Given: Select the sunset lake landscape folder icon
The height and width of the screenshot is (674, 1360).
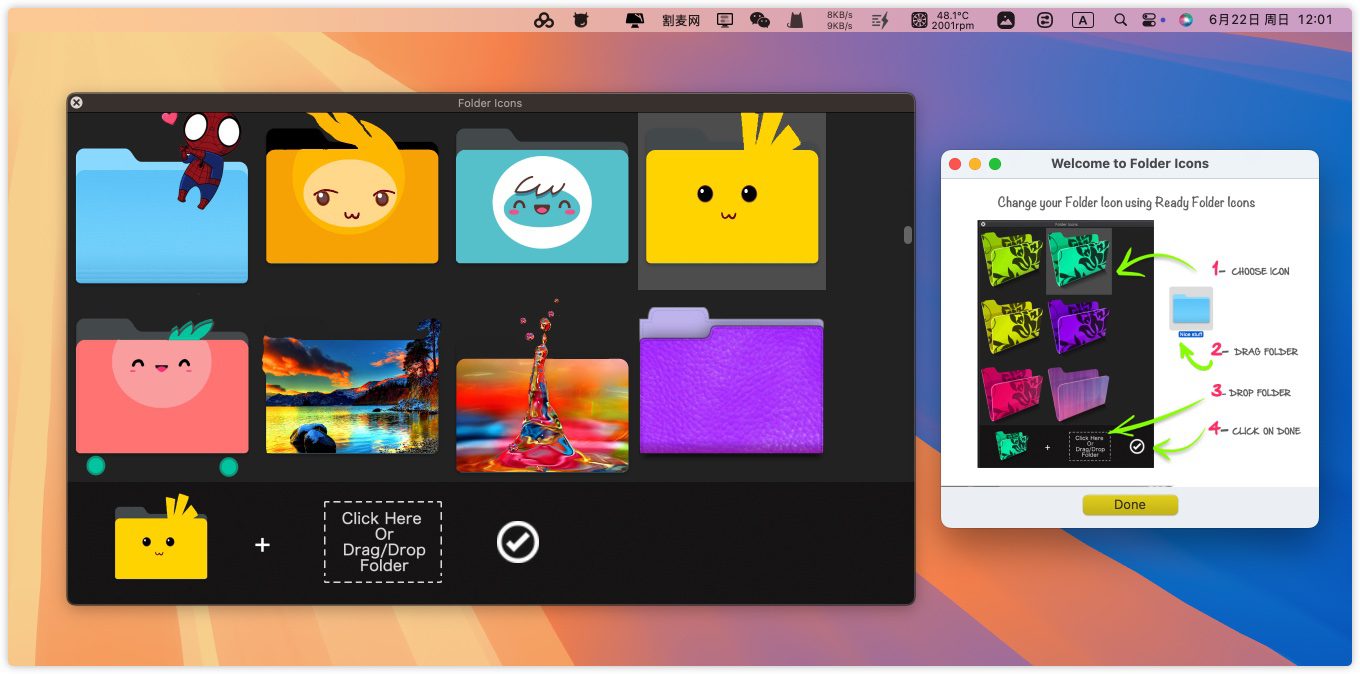Looking at the screenshot, I should 352,386.
